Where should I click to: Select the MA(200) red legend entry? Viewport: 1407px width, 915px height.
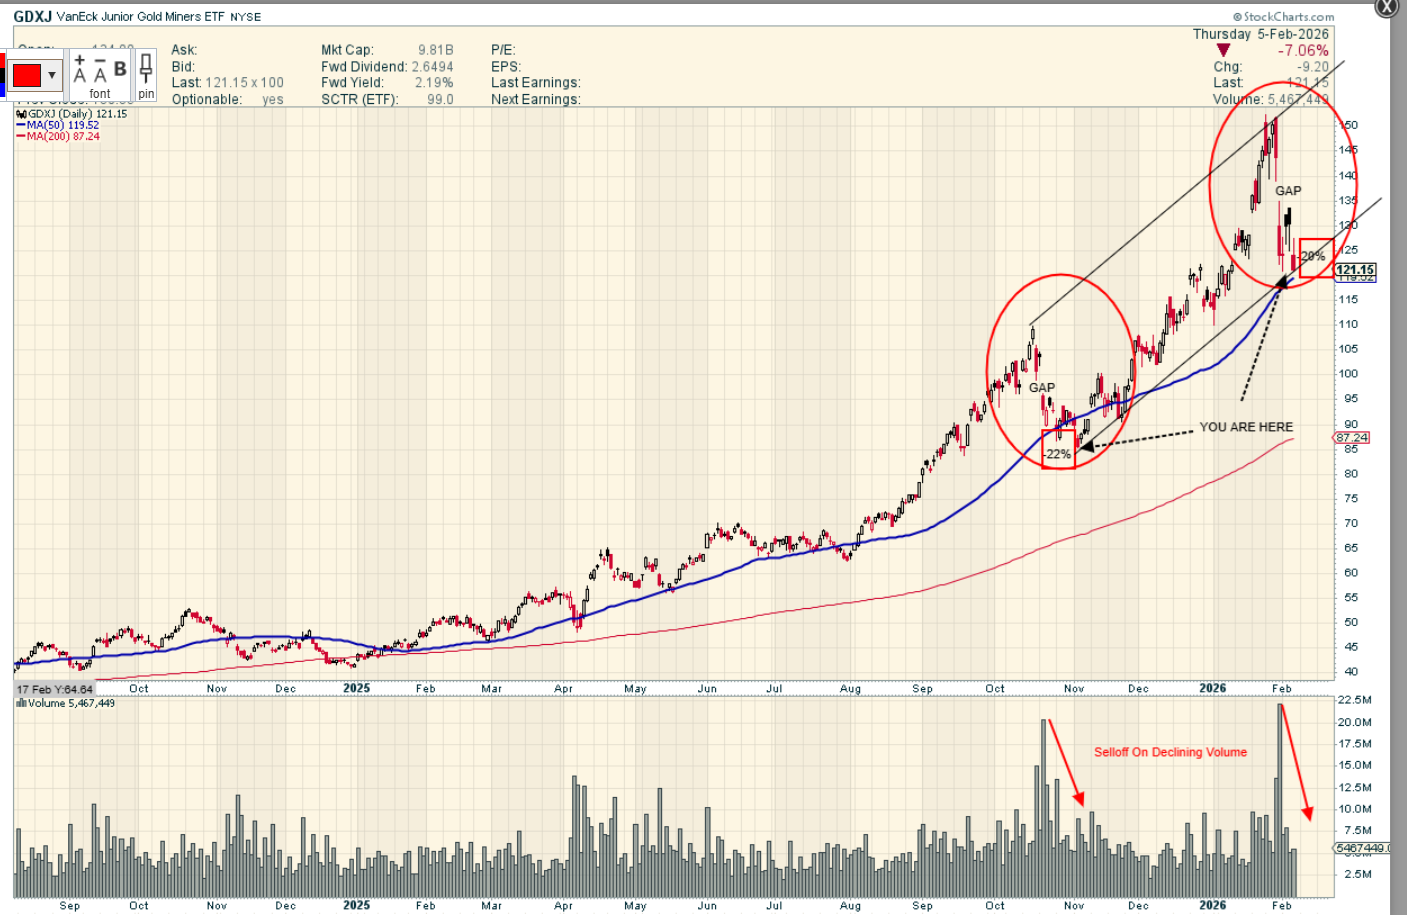(x=62, y=137)
